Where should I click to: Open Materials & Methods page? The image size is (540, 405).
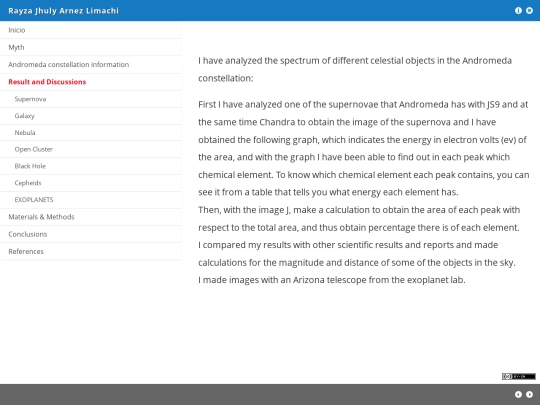(91, 217)
